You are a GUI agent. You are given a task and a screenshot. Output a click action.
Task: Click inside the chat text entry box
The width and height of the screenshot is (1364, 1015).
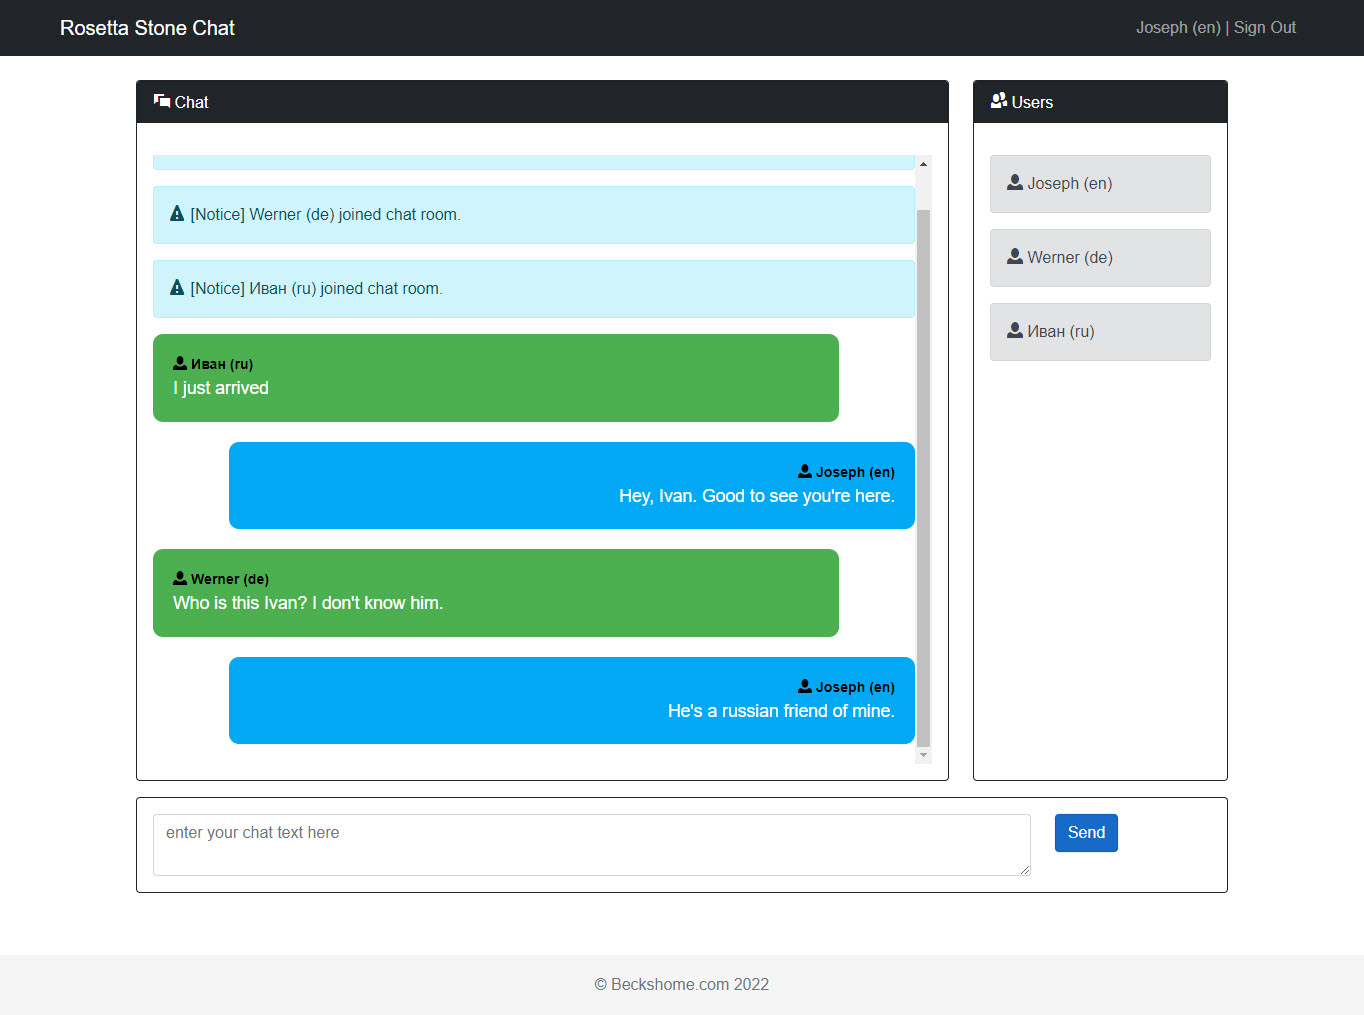590,844
